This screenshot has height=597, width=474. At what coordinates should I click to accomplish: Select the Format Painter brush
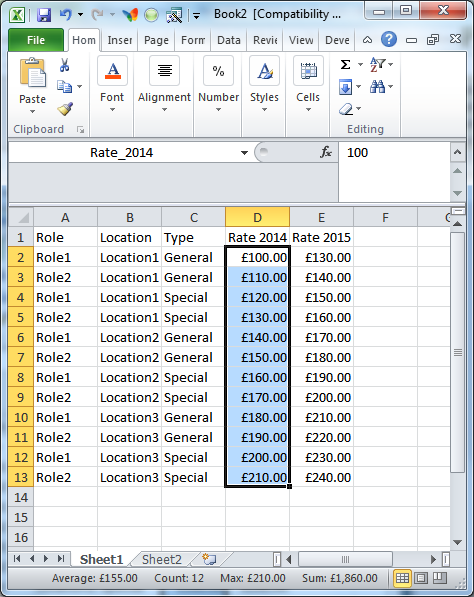65,109
